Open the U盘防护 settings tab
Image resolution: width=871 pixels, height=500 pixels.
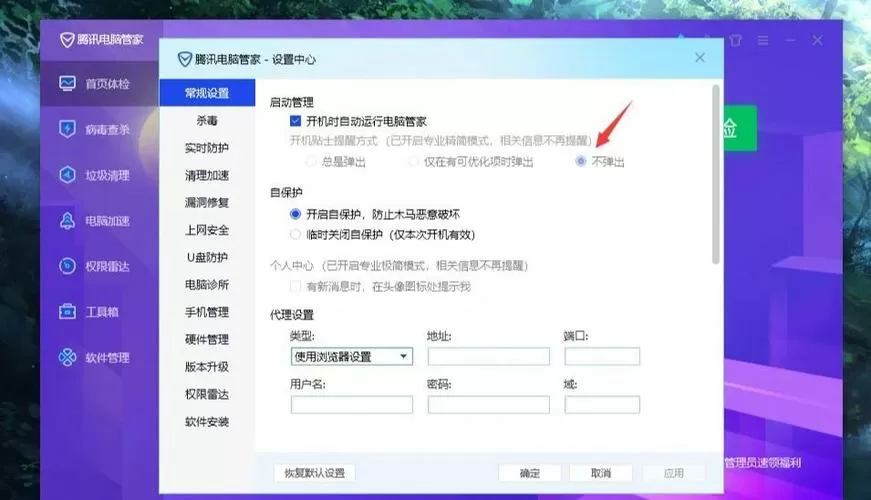[207, 257]
